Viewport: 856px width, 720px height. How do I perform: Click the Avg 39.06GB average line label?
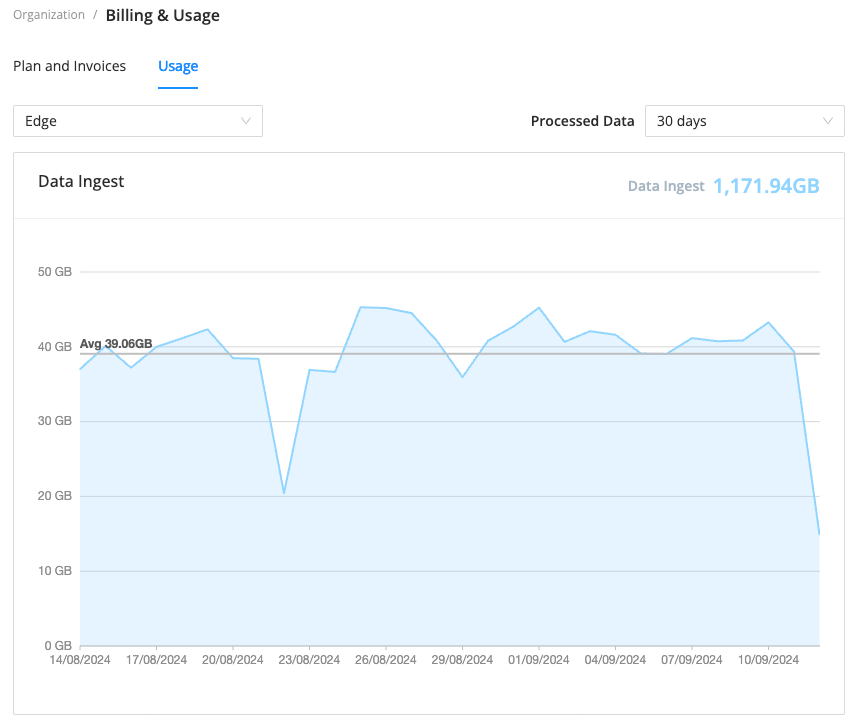pyautogui.click(x=116, y=343)
